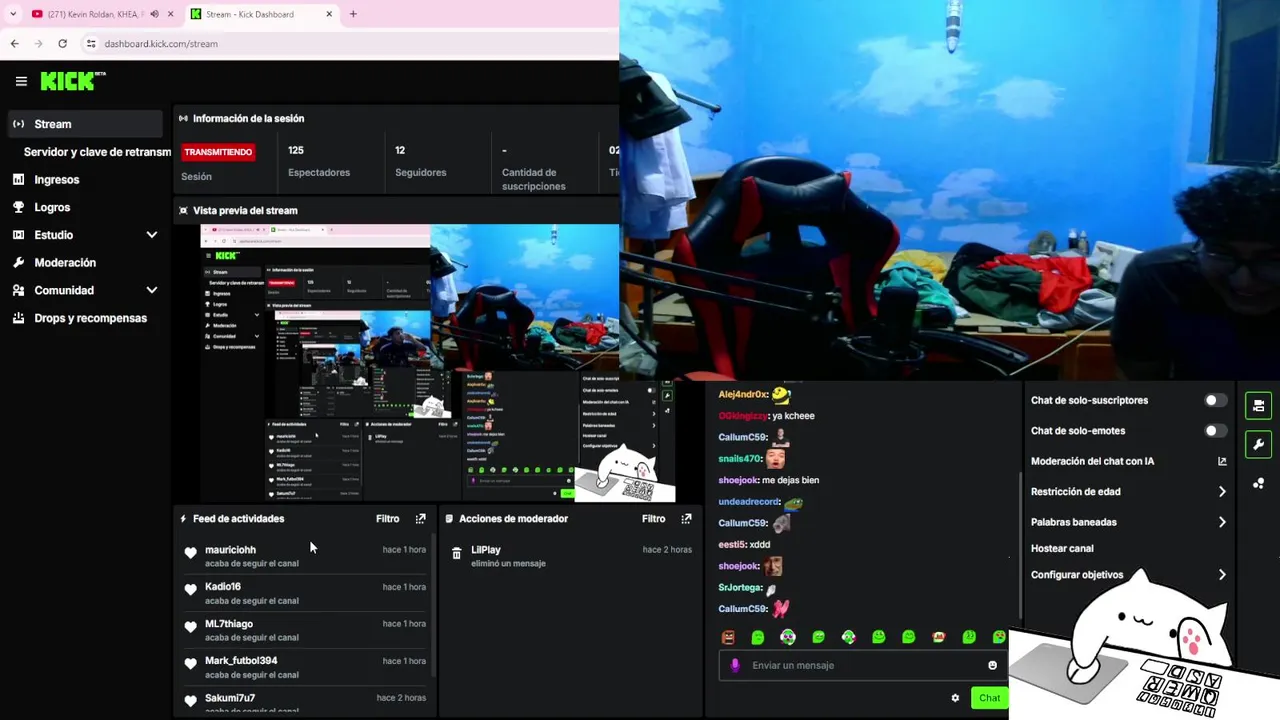
Task: Click the Vista previa del stream header icon
Action: (183, 211)
